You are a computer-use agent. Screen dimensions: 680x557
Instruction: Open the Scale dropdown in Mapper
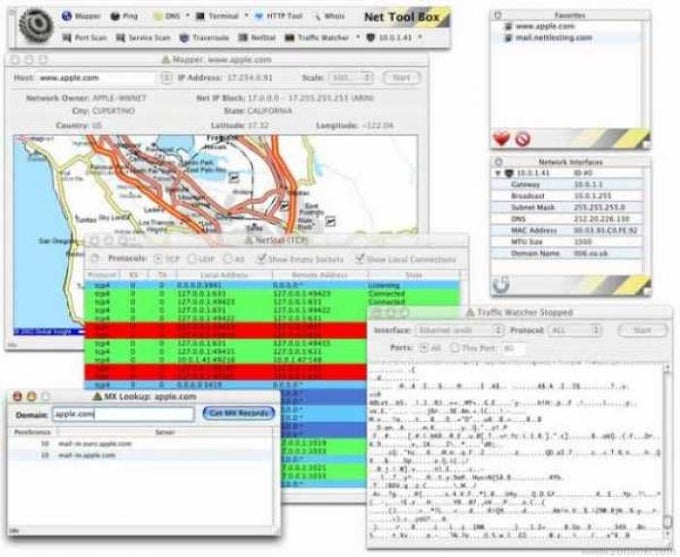(x=350, y=78)
